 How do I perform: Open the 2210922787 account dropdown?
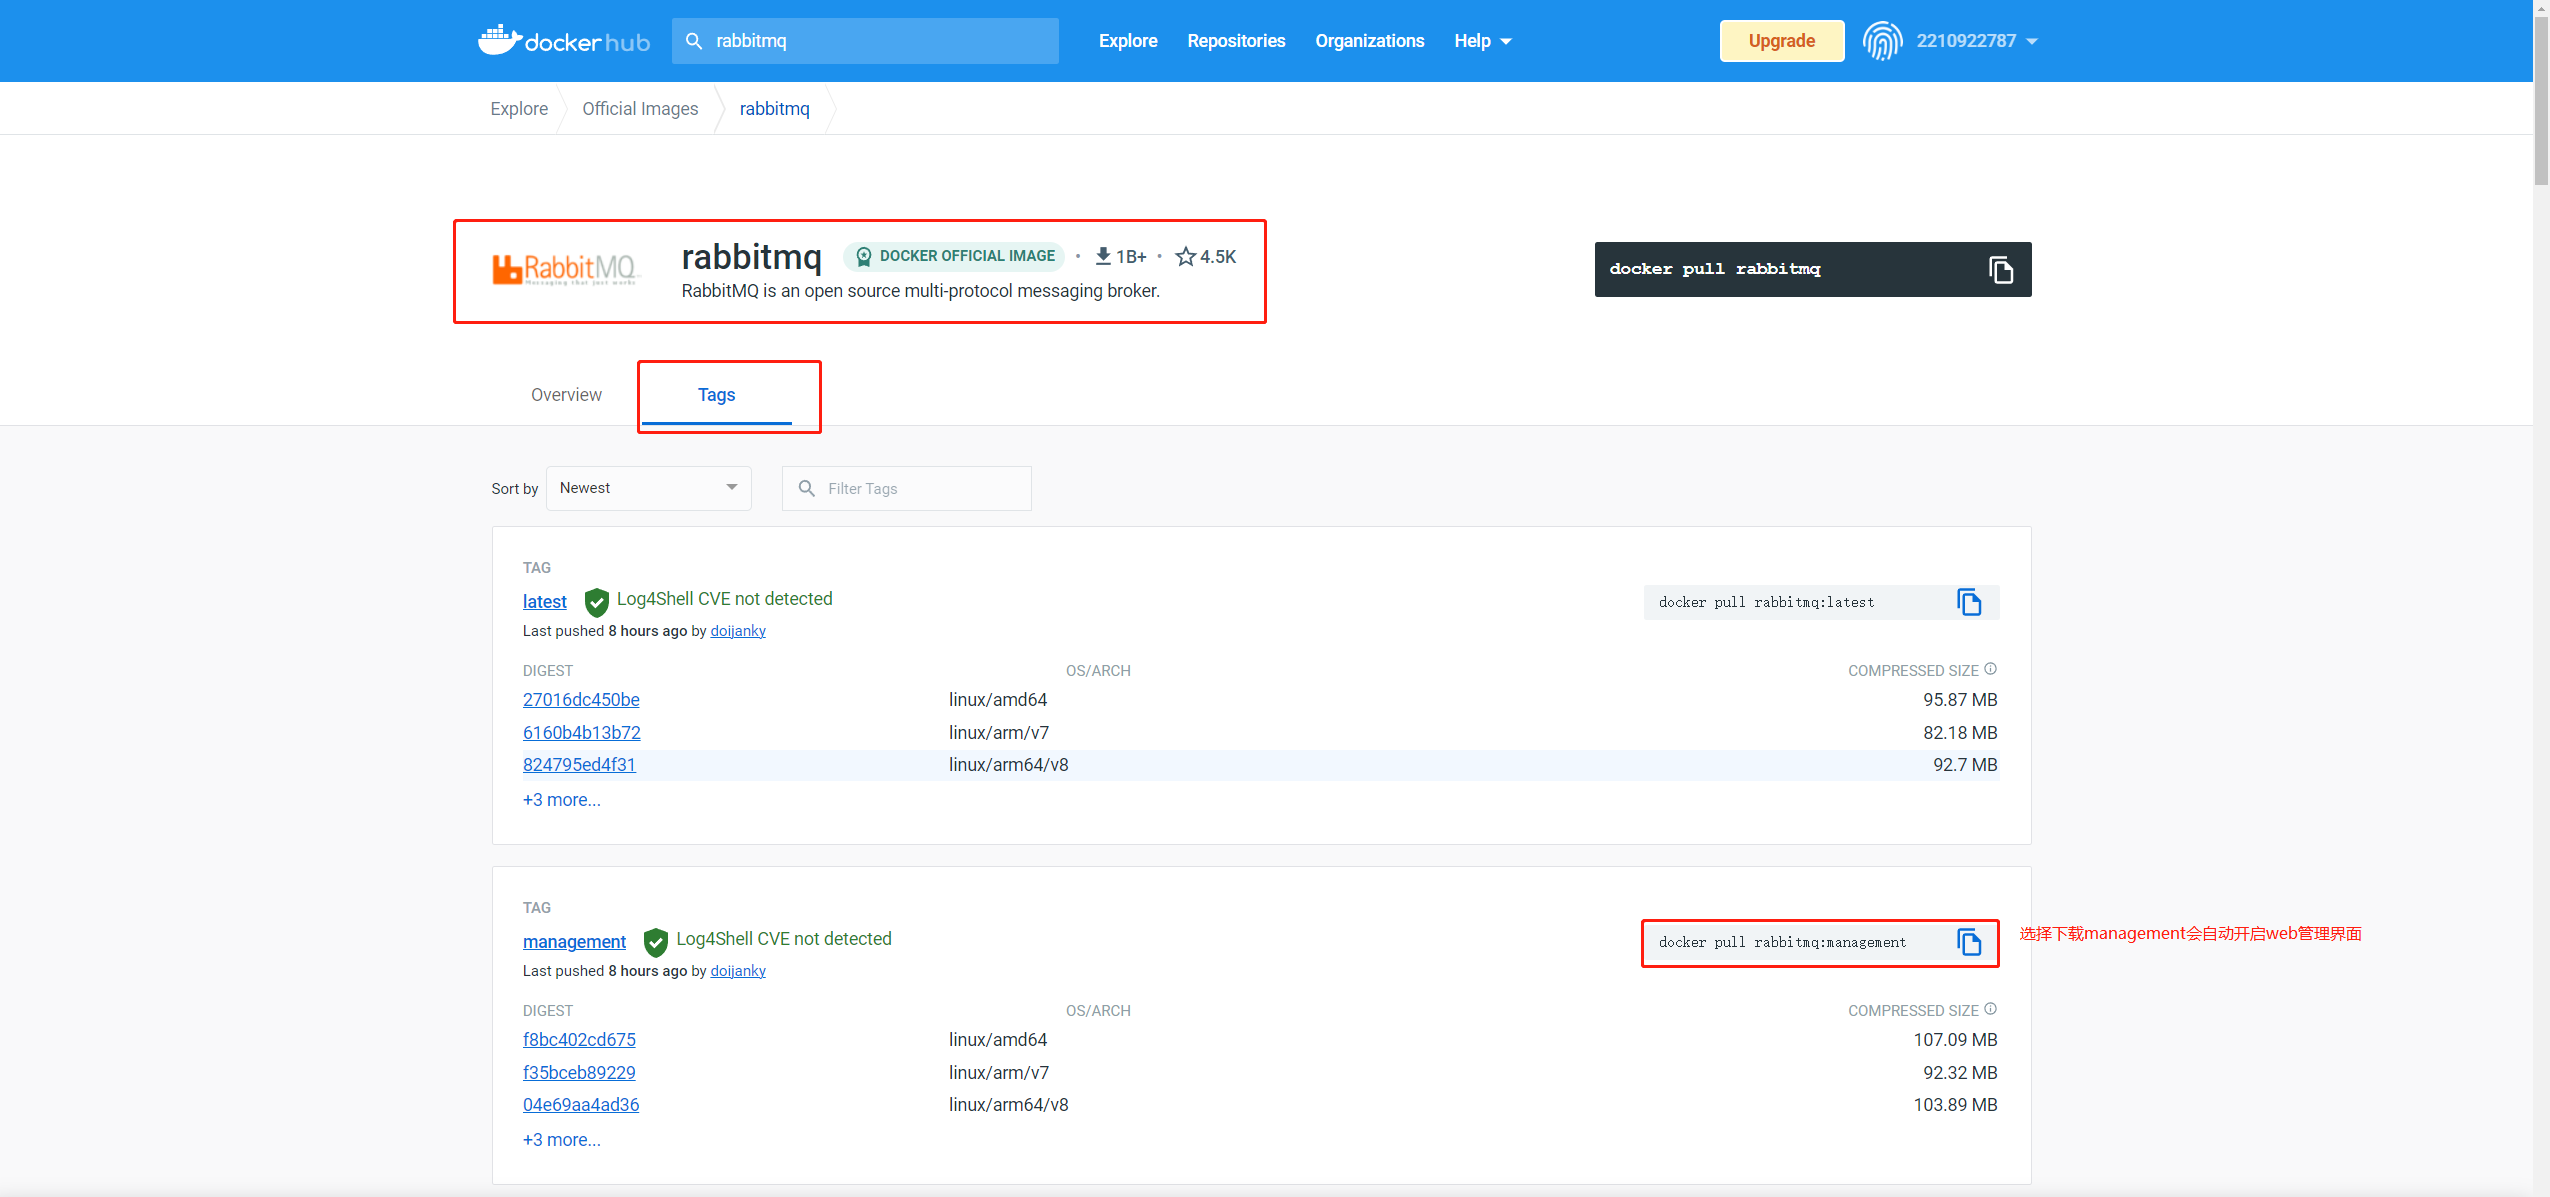coord(1976,41)
